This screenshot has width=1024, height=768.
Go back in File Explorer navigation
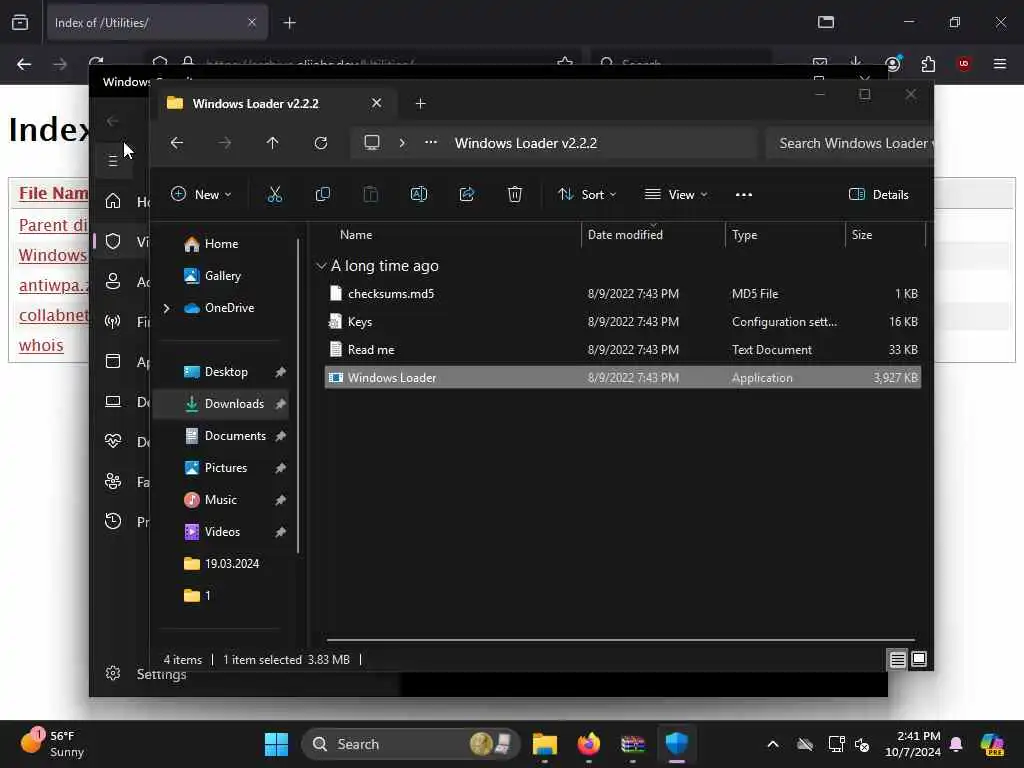176,143
